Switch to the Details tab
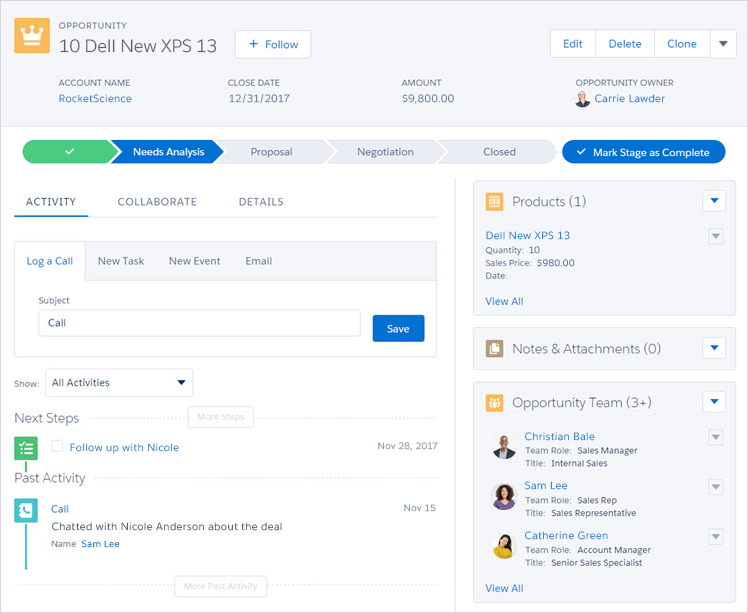 (x=261, y=202)
